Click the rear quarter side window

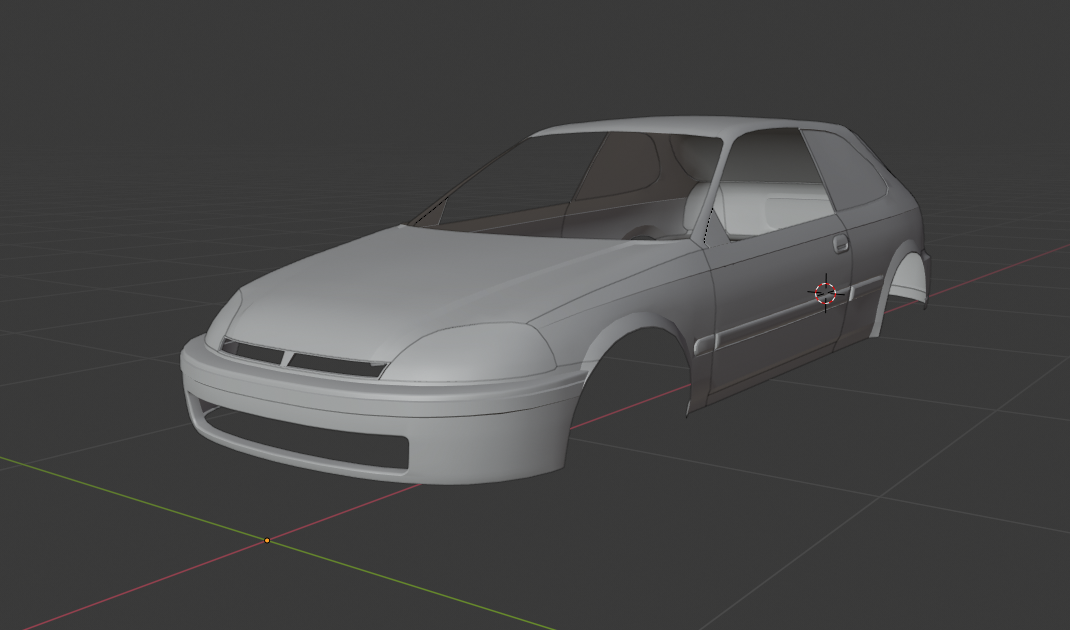coord(846,169)
